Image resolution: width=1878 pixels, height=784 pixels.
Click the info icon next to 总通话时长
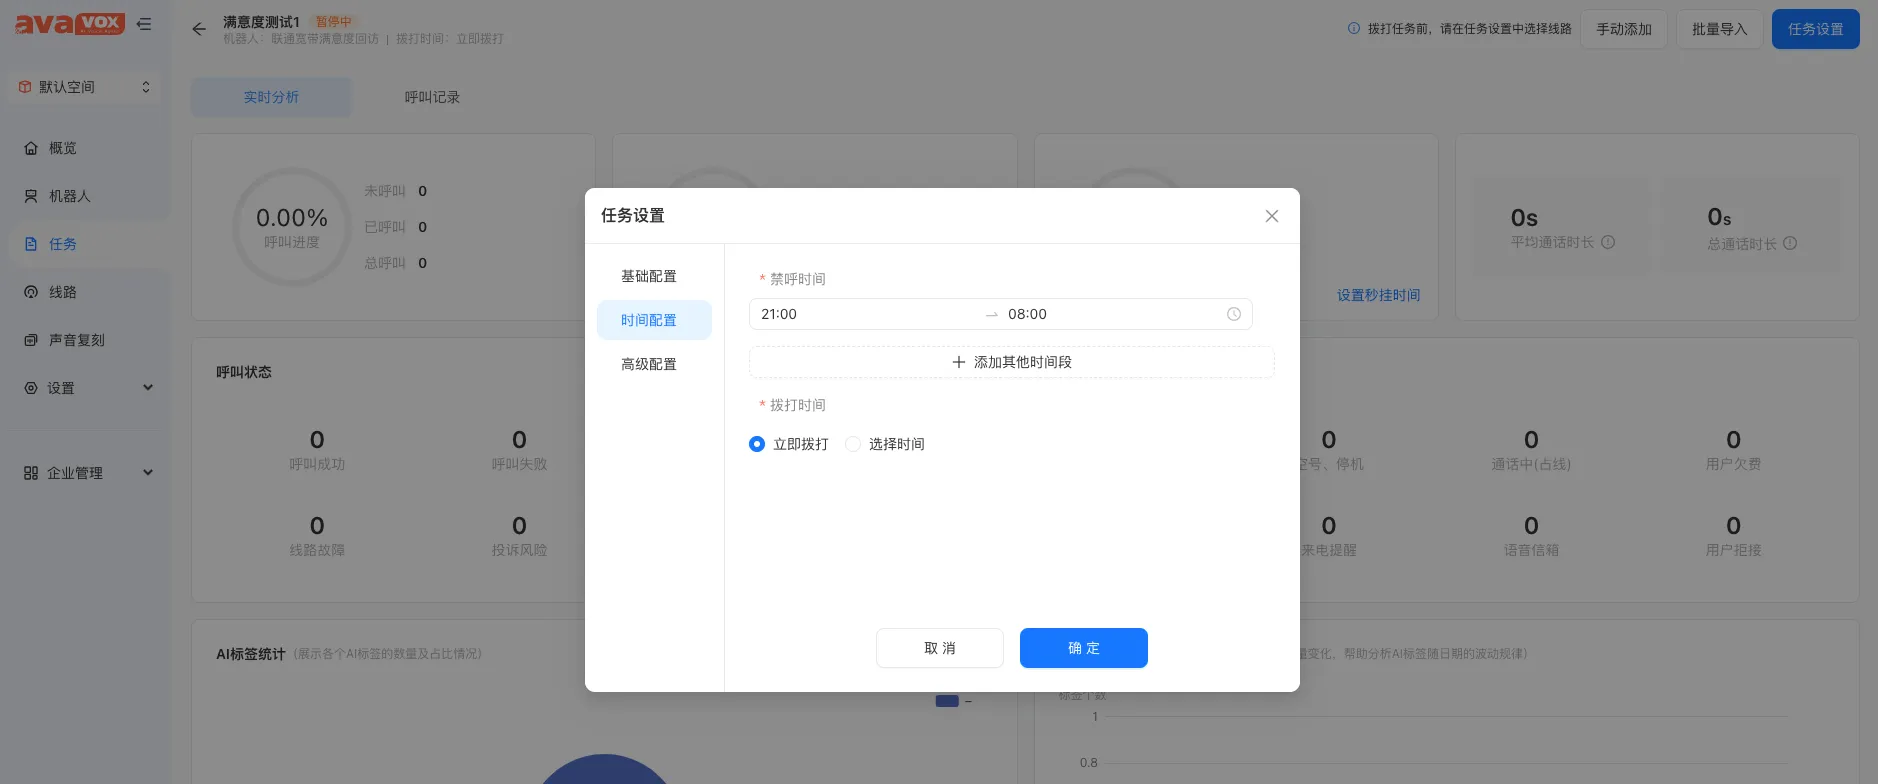click(x=1790, y=243)
